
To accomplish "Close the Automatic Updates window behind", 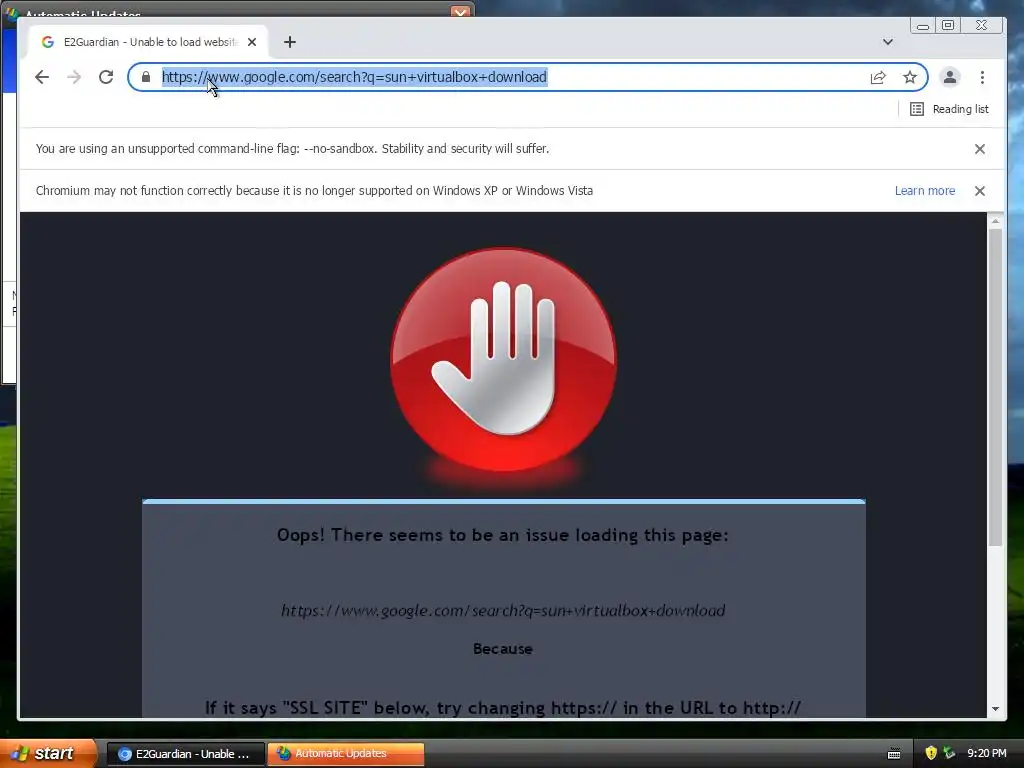I will [460, 12].
